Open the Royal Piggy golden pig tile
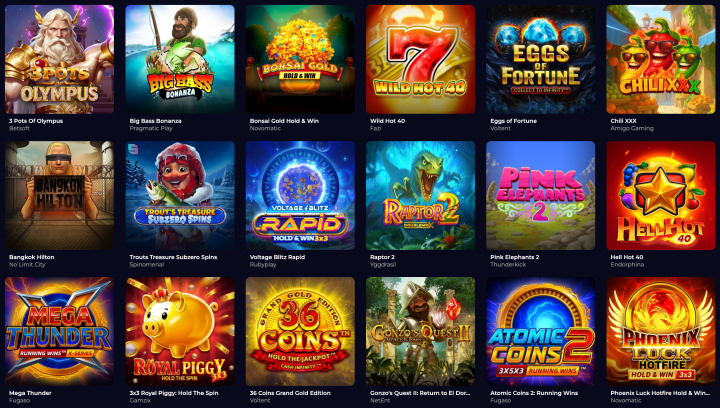This screenshot has width=720, height=408. (180, 331)
